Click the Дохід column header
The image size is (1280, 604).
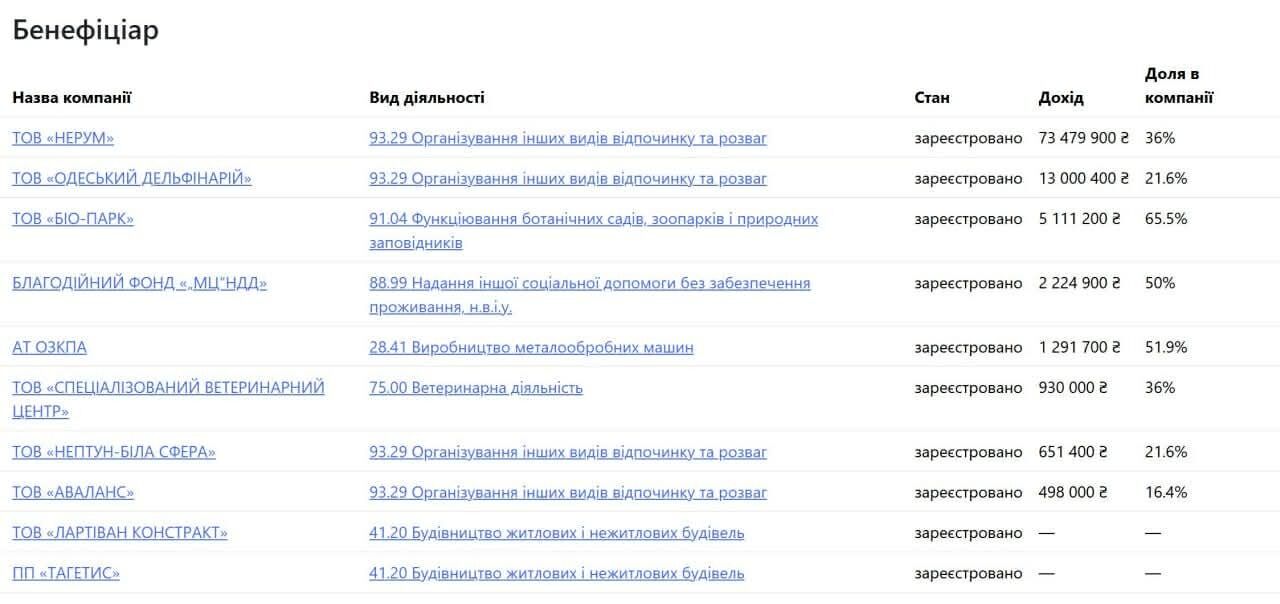(1061, 98)
